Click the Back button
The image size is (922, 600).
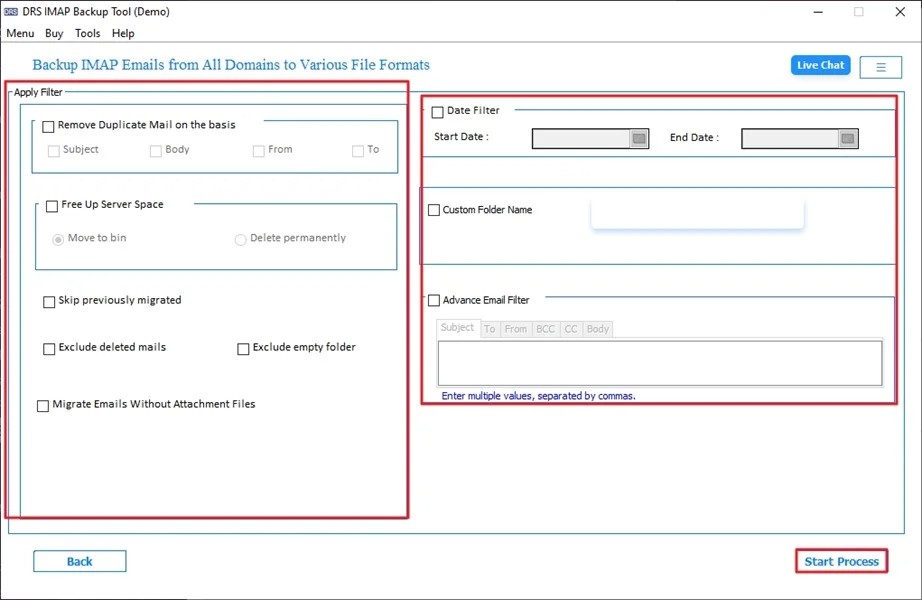79,561
